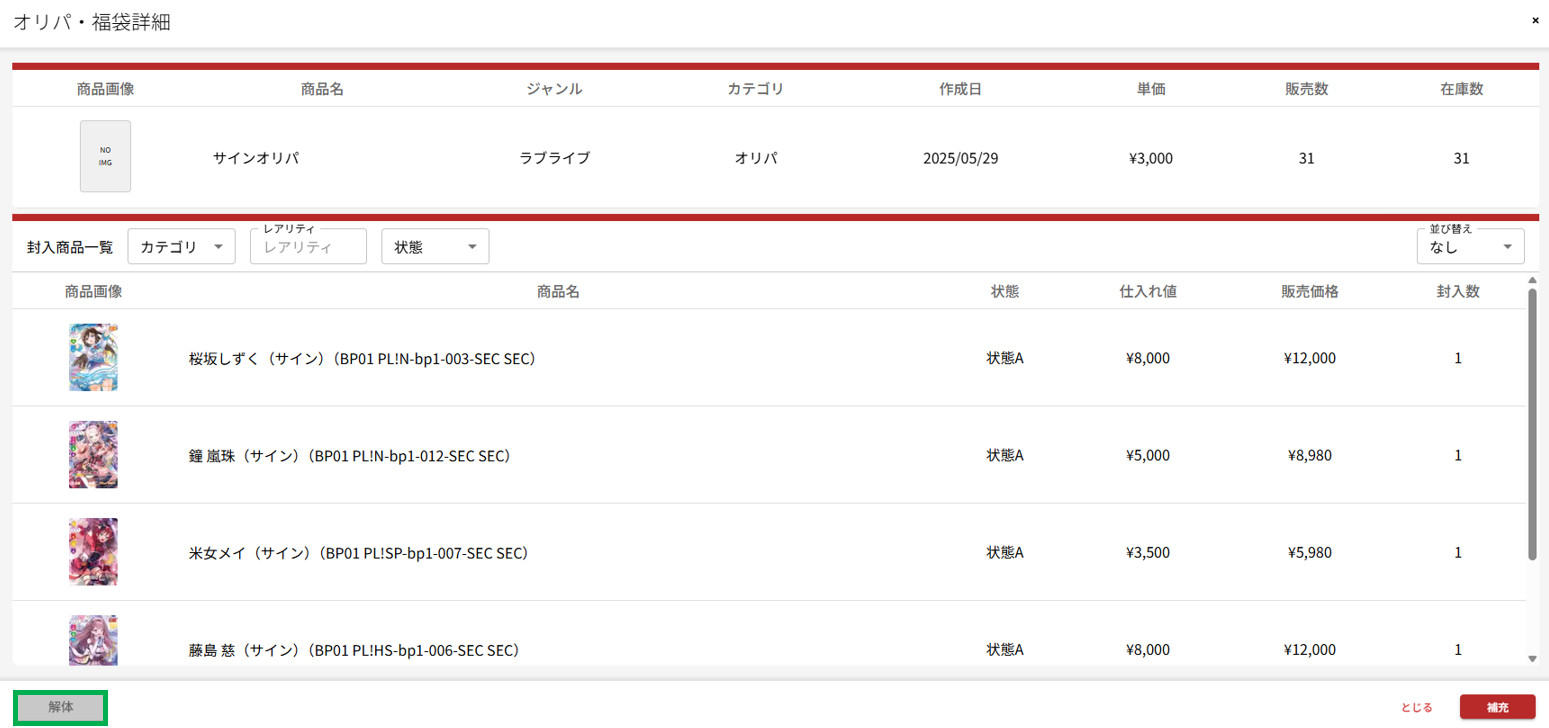Open the 並び替え sort dropdown

coord(1470,247)
